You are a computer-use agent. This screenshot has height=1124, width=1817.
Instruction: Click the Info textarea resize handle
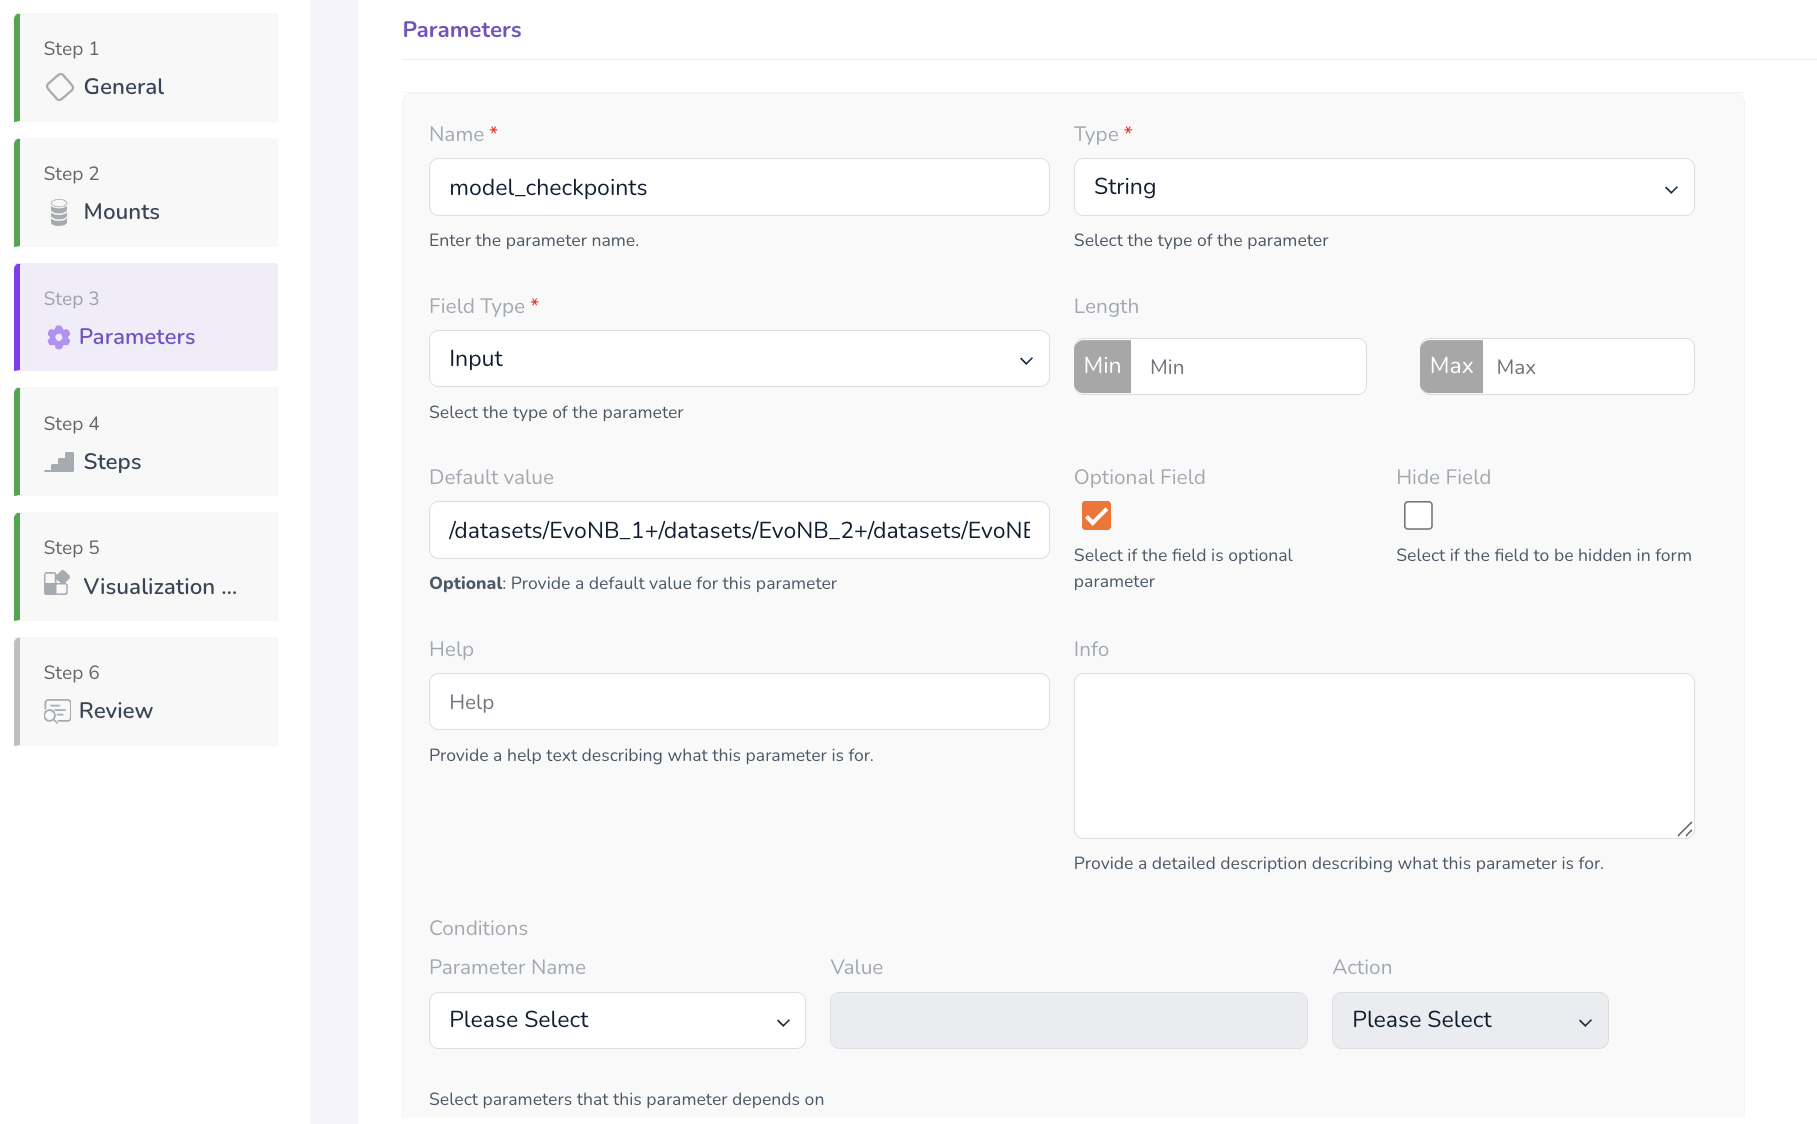[1684, 829]
